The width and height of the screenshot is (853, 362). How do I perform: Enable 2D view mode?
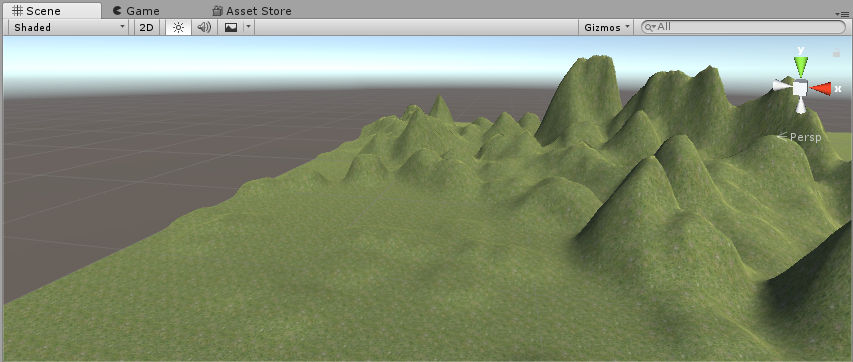pos(146,27)
